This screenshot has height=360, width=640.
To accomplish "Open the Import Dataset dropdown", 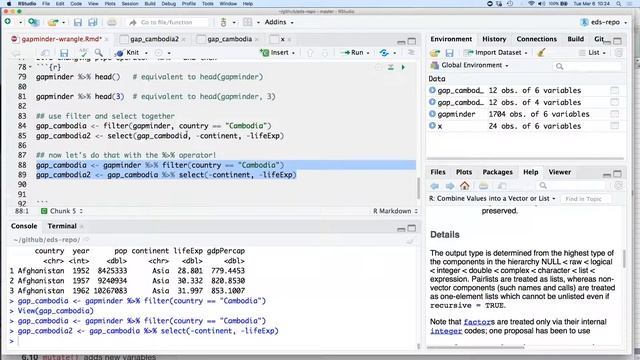I will coord(496,52).
